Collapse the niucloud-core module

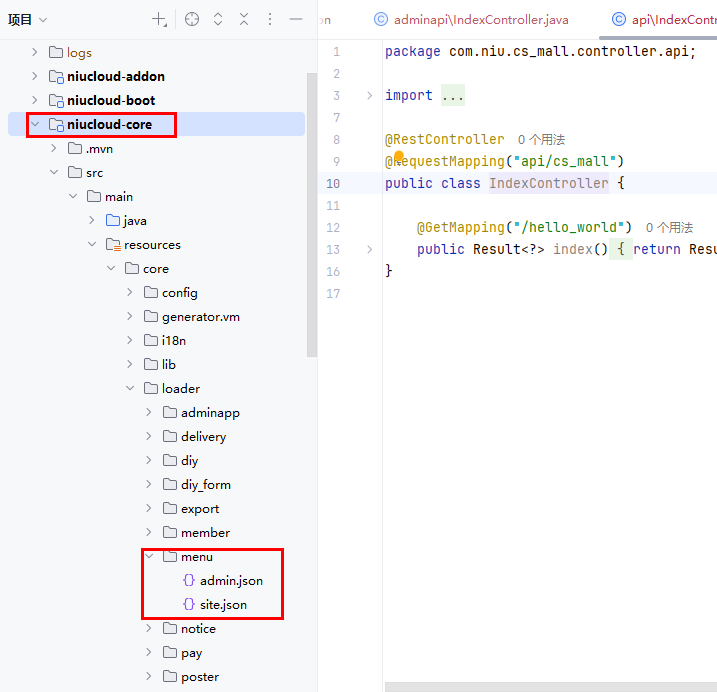[35, 125]
